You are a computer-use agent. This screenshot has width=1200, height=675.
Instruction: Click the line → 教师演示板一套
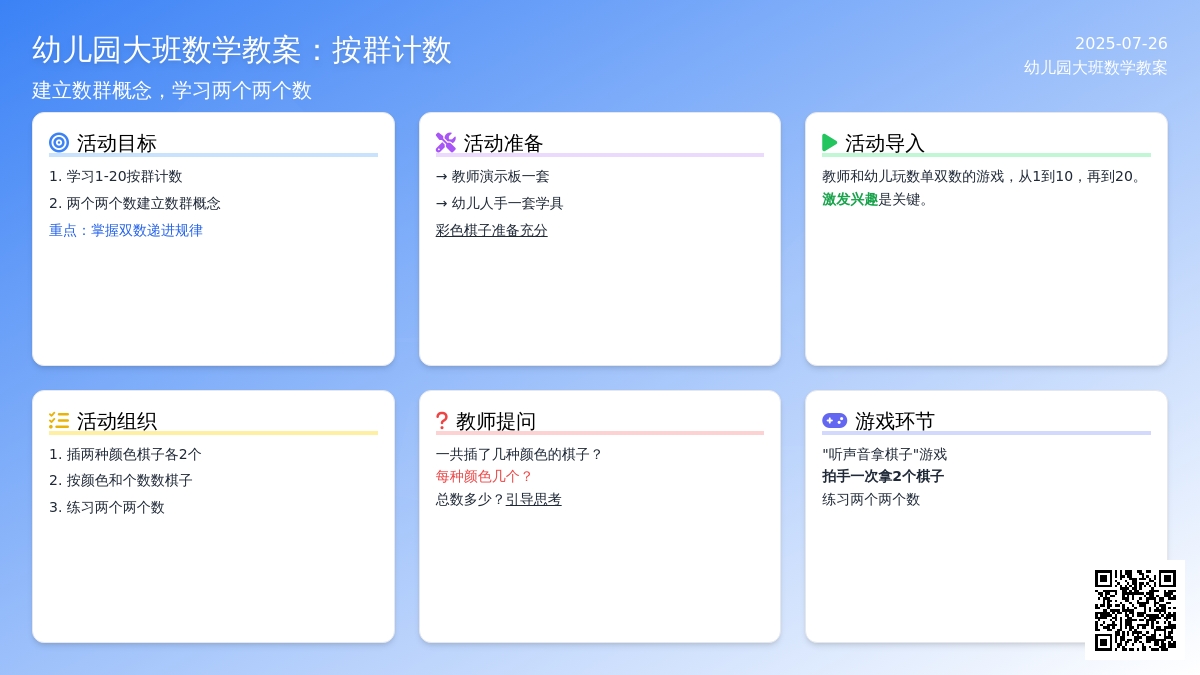493,176
